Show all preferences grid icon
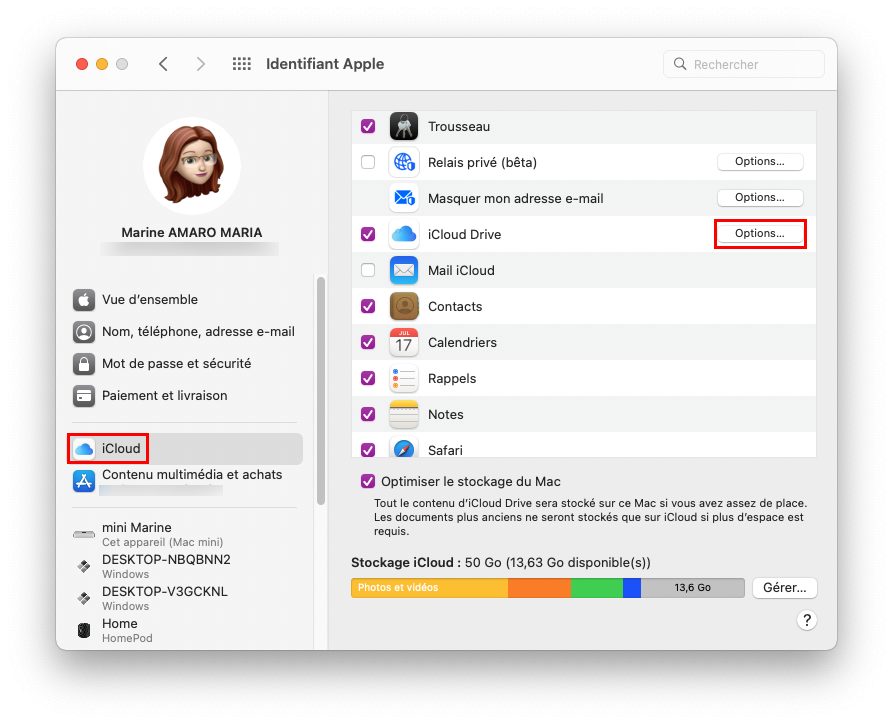This screenshot has width=893, height=724. click(x=241, y=64)
